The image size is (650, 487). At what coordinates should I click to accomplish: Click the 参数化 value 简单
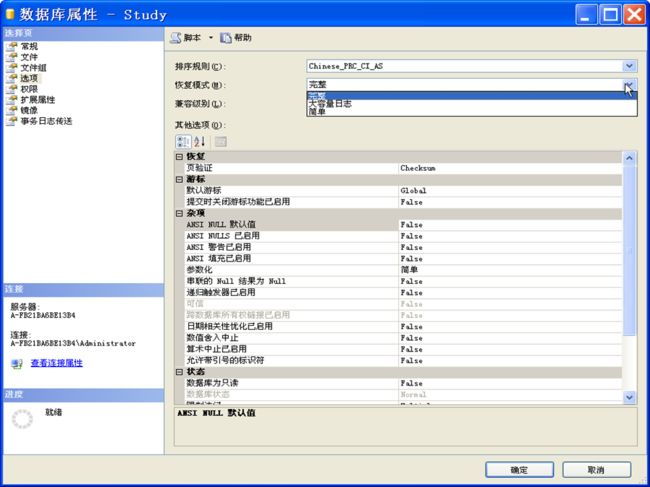point(510,270)
